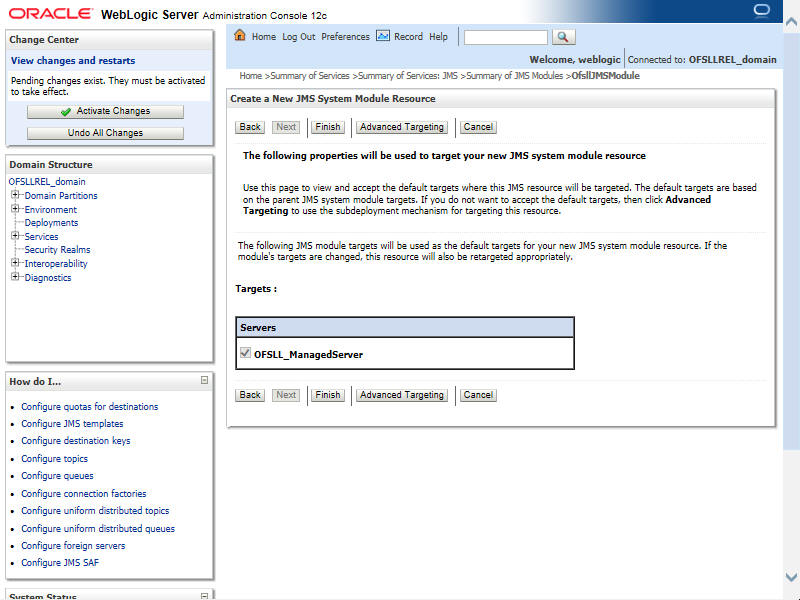
Task: Open Configure topics help link
Action: coord(54,459)
